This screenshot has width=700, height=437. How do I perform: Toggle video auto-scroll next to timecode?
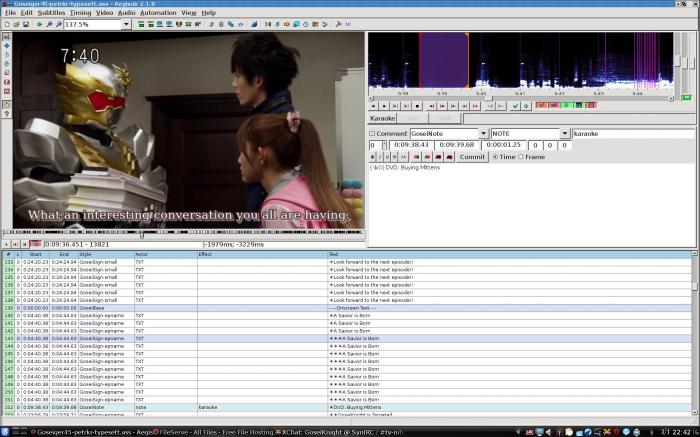pyautogui.click(x=35, y=244)
